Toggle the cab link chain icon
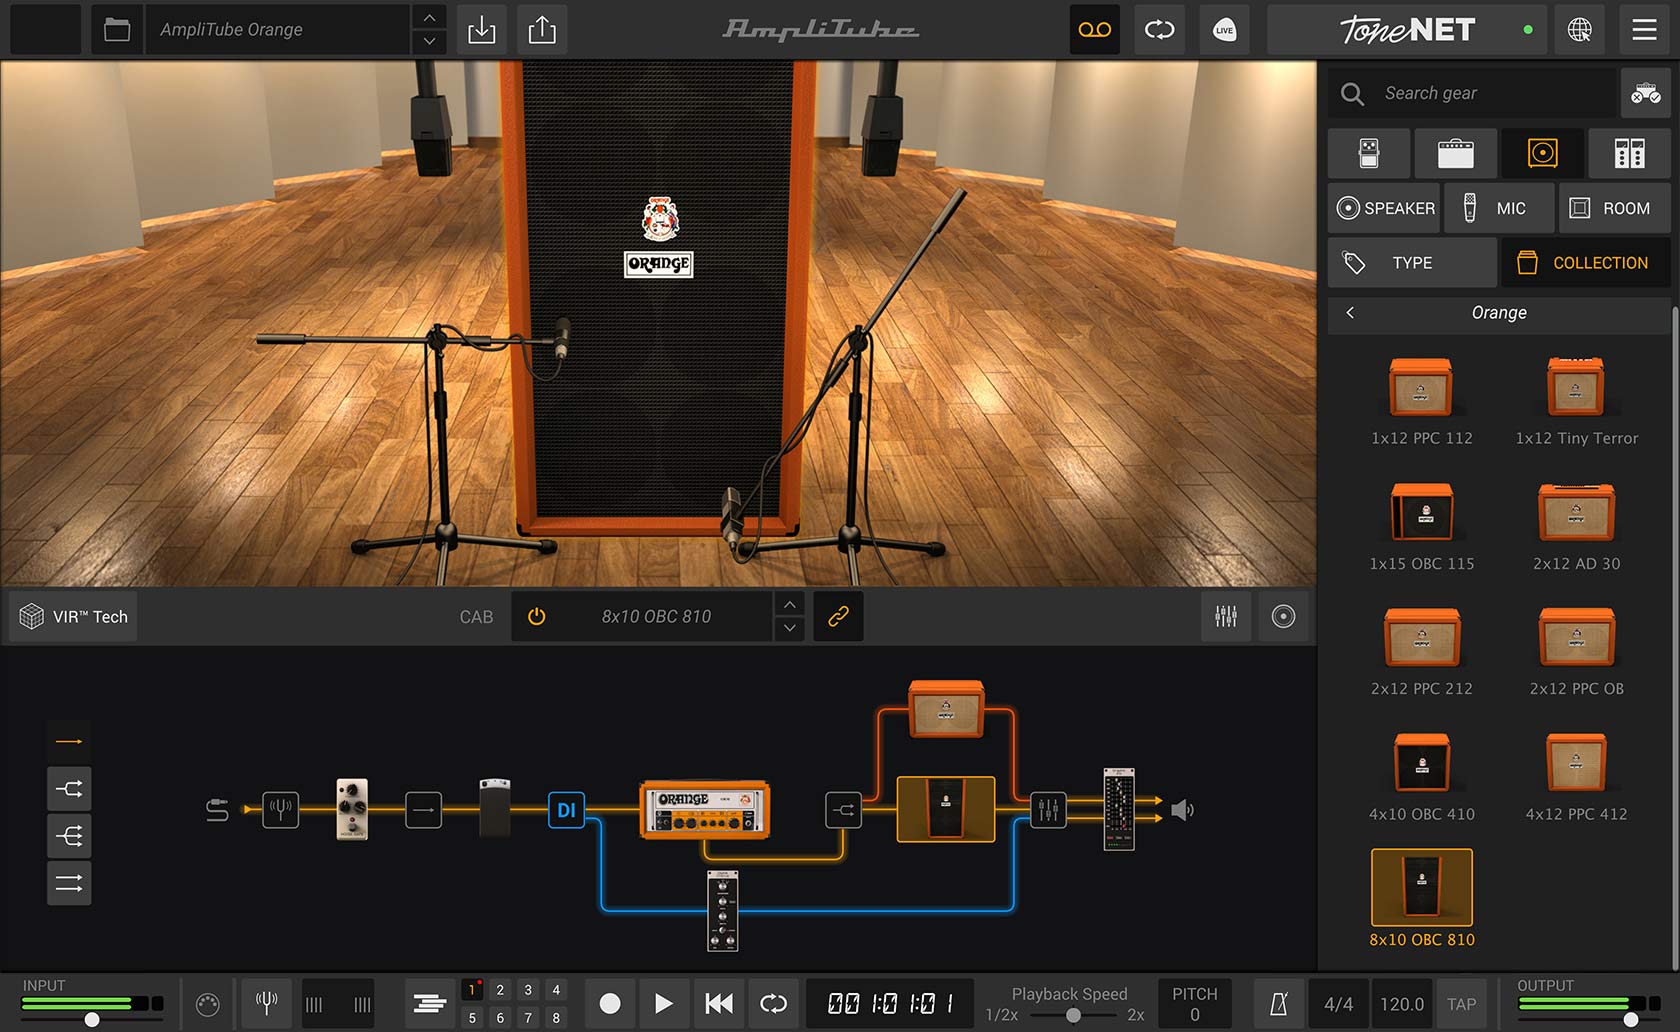Screen dimensions: 1680x1032 click(838, 617)
